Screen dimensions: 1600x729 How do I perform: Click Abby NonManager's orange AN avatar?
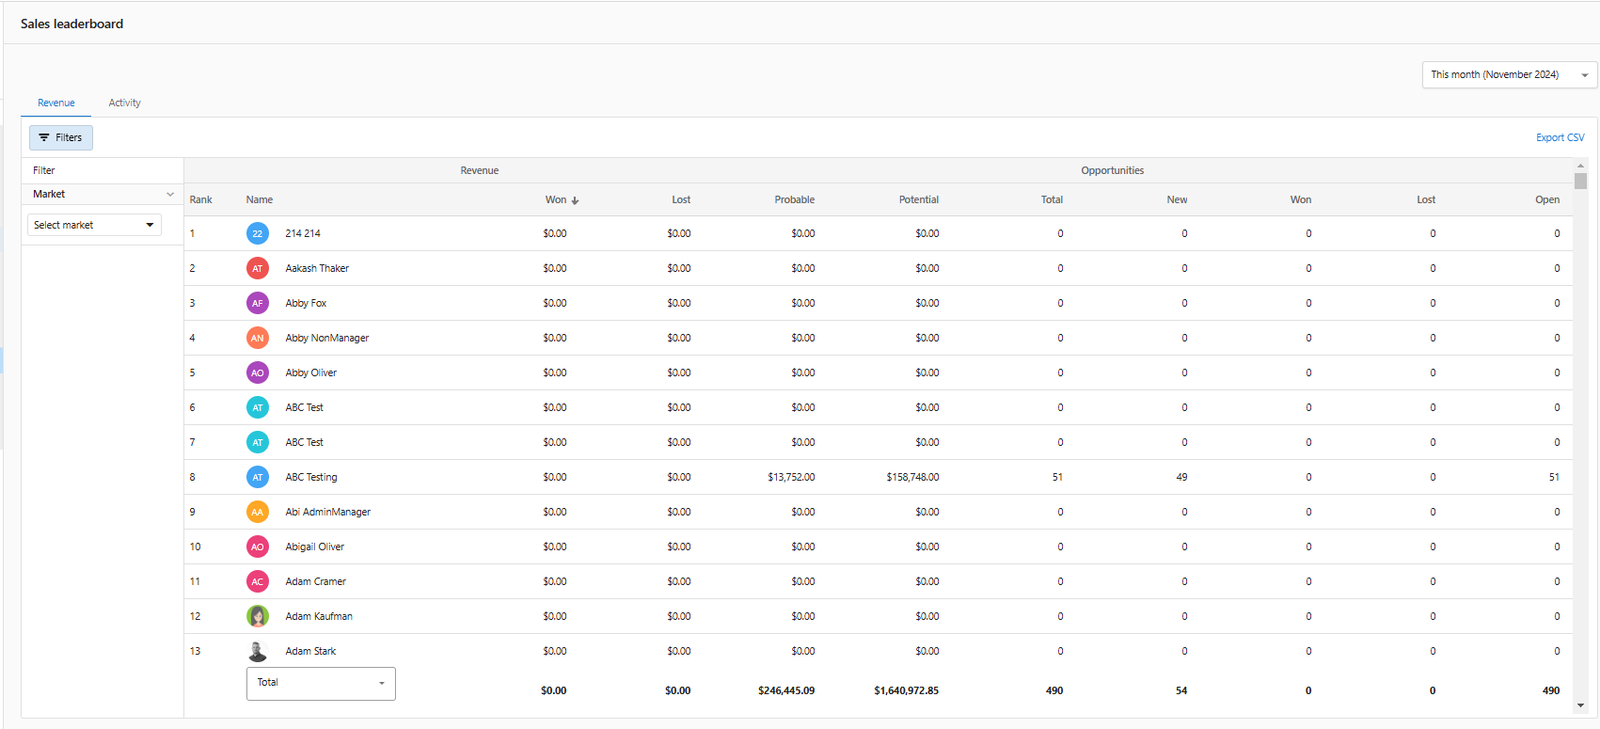(x=257, y=338)
